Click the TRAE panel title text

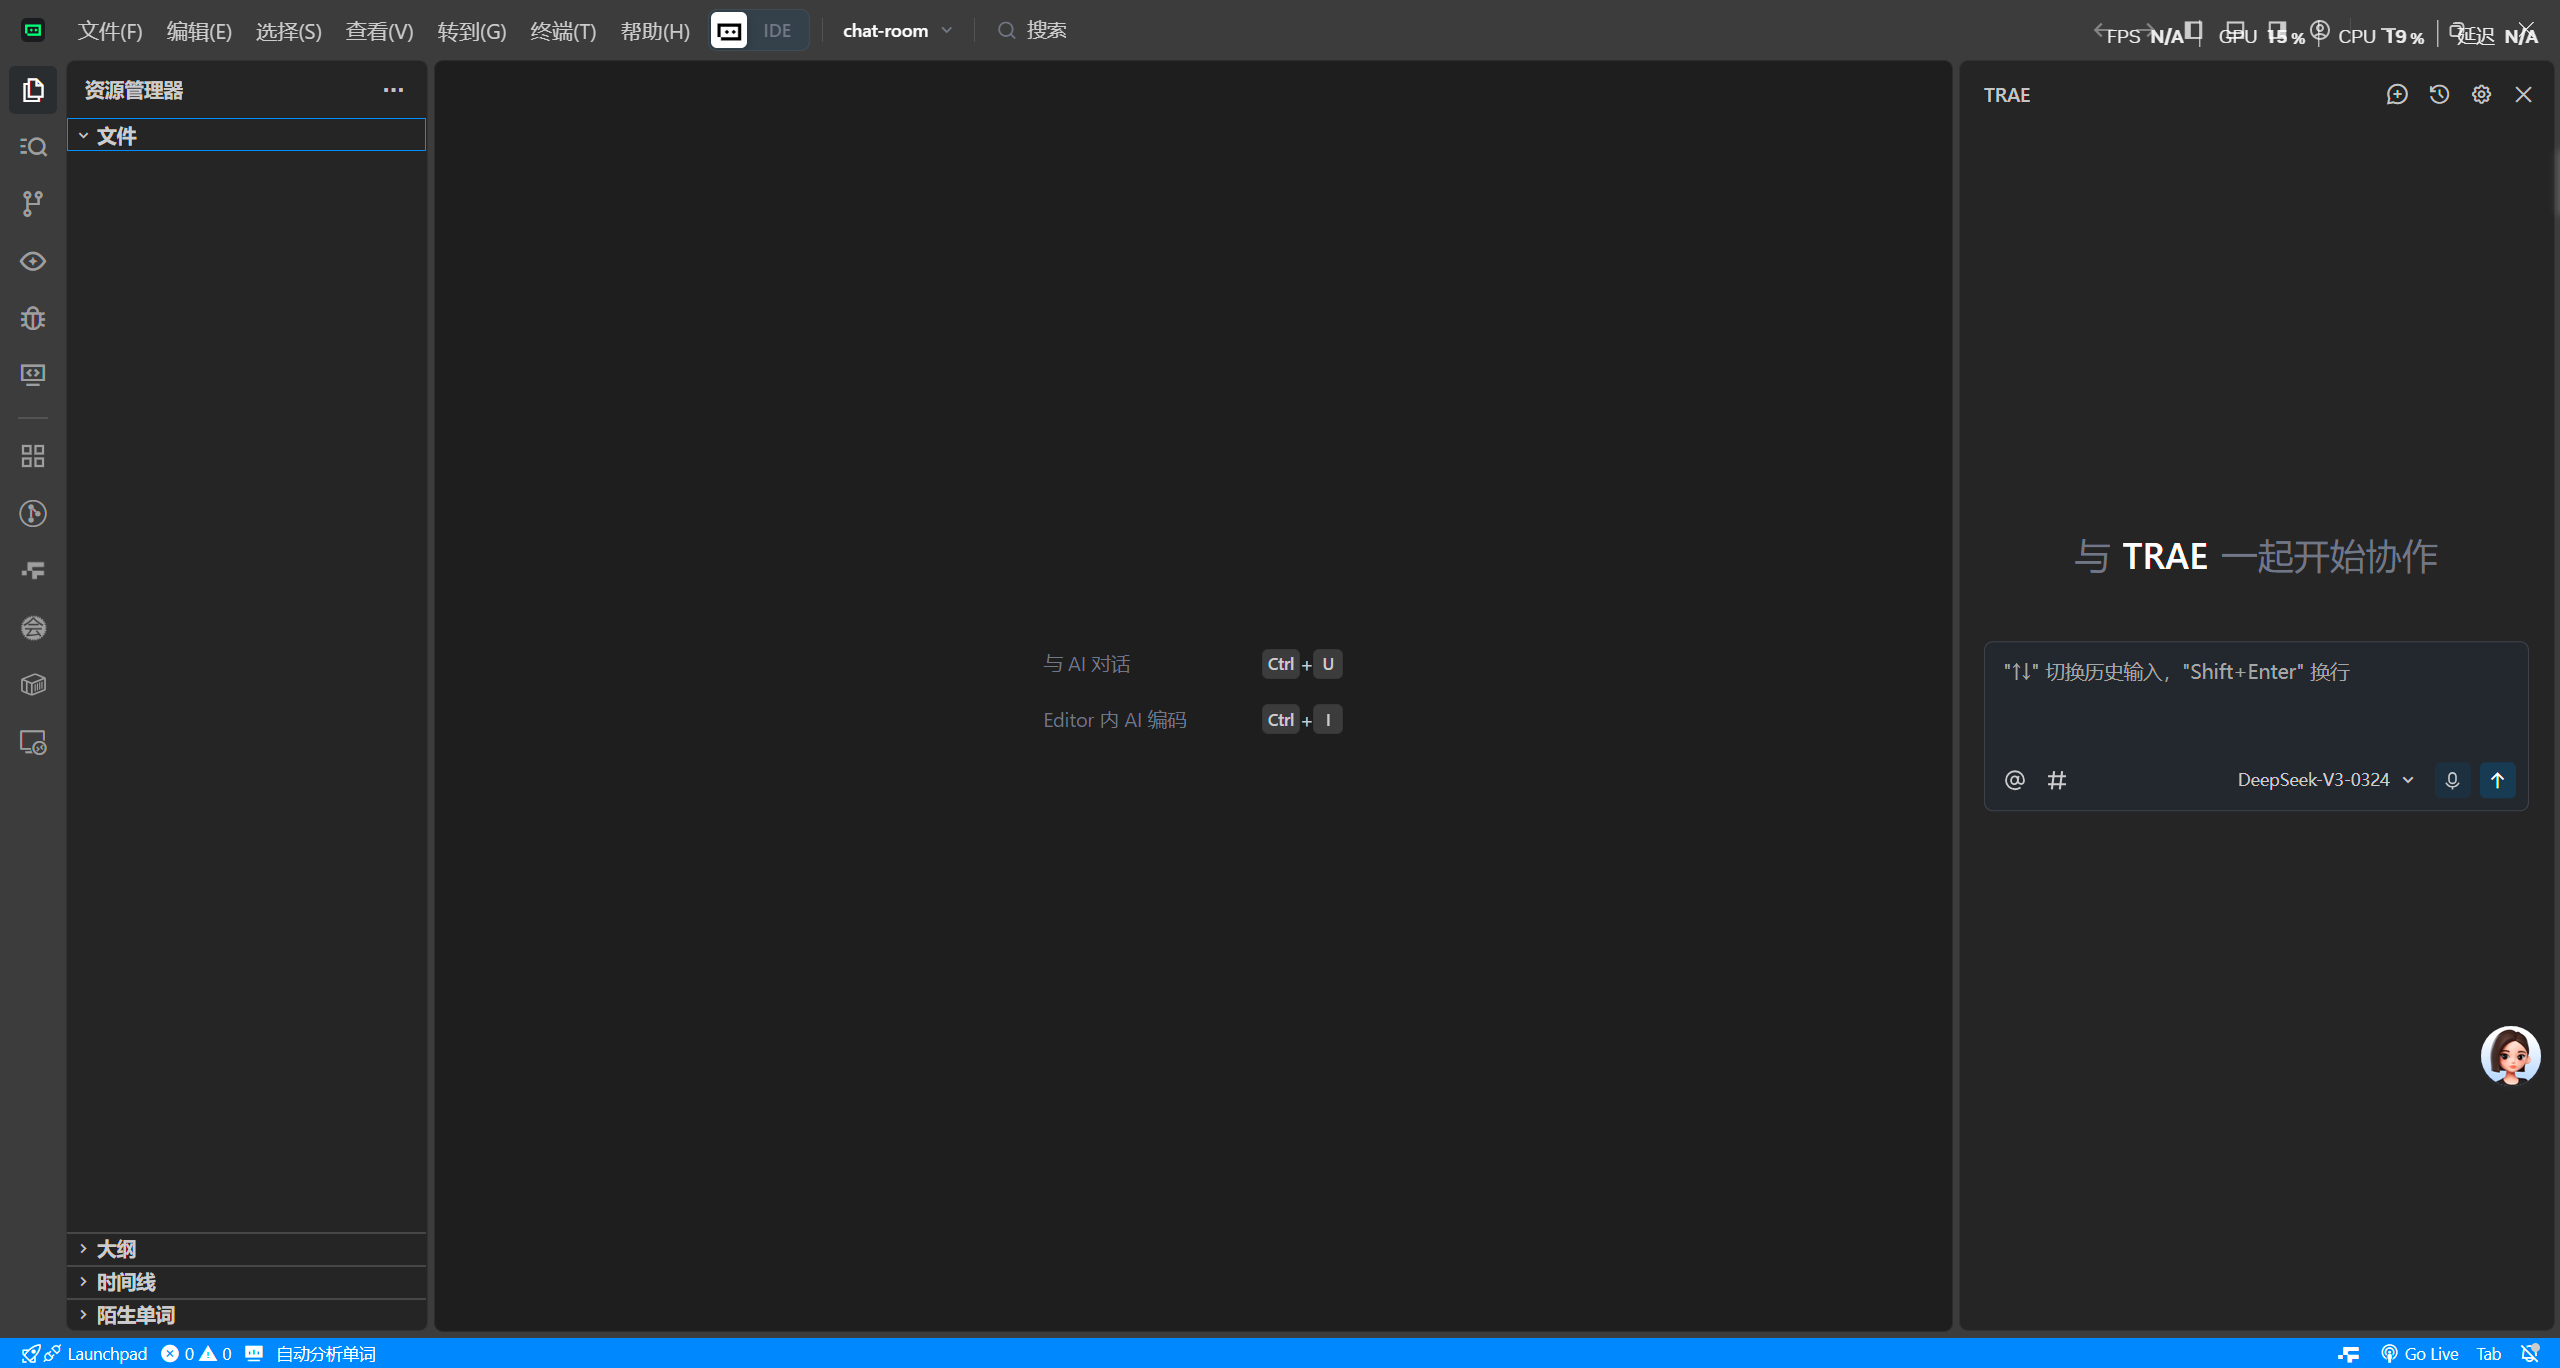click(2007, 94)
